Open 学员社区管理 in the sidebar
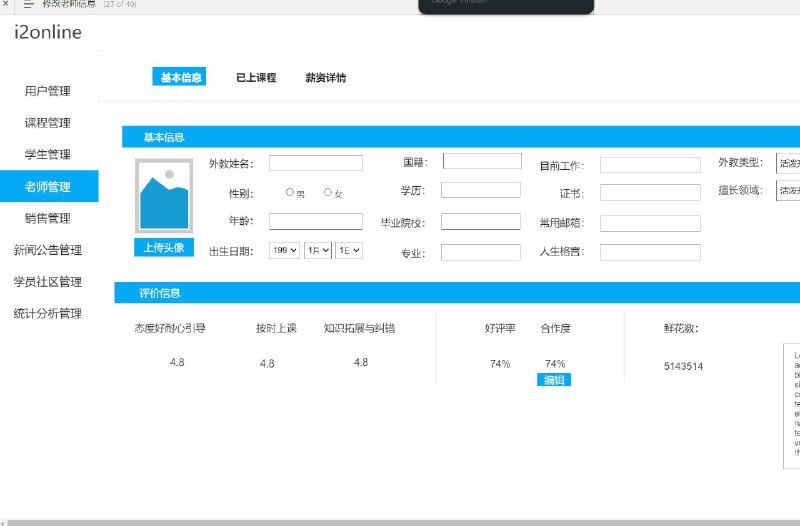 coord(48,282)
